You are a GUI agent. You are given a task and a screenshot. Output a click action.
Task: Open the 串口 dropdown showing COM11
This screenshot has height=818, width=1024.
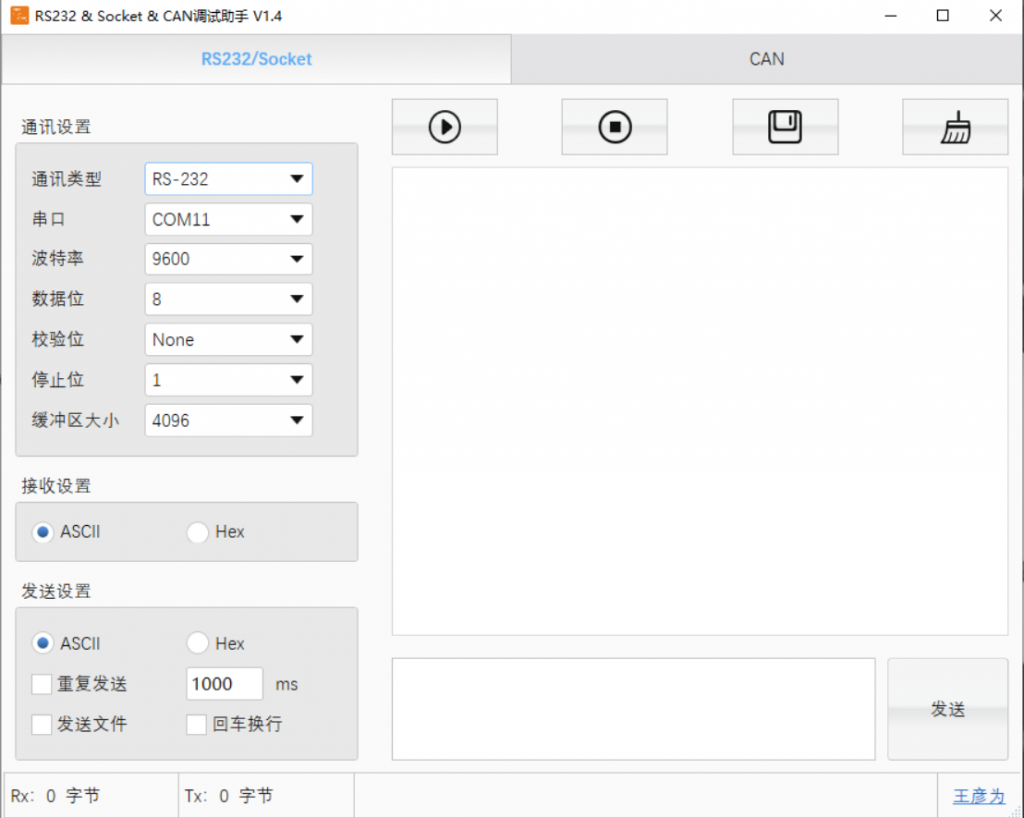pyautogui.click(x=229, y=219)
